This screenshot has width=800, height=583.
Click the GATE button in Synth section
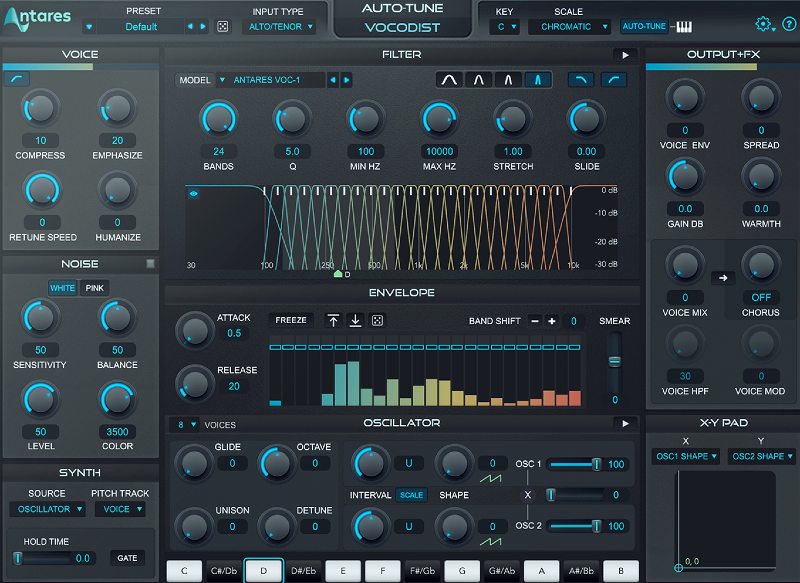(127, 558)
